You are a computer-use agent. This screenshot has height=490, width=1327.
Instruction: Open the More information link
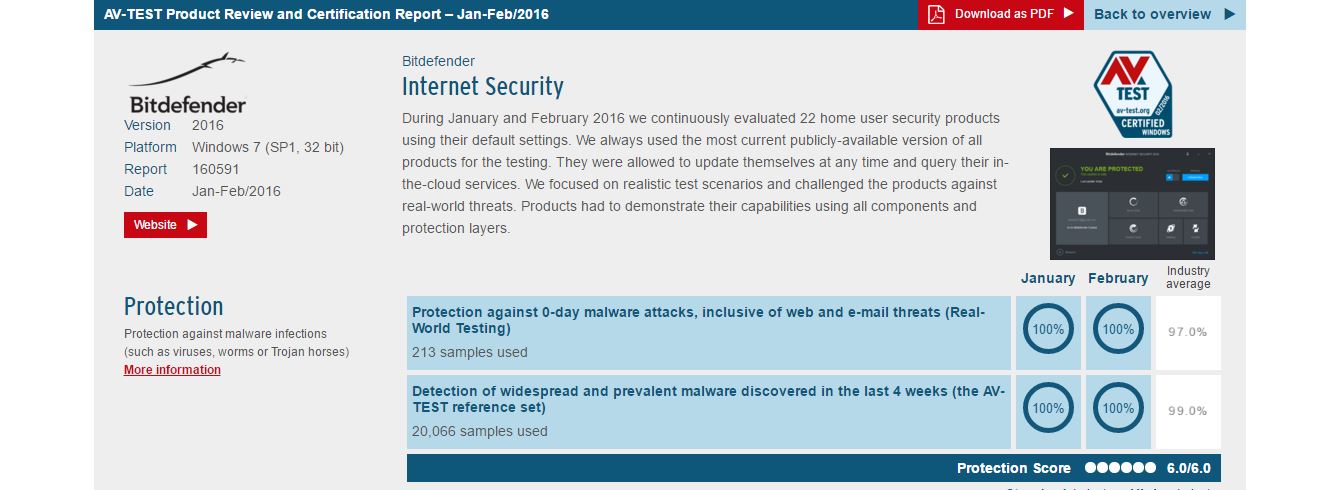coord(172,370)
